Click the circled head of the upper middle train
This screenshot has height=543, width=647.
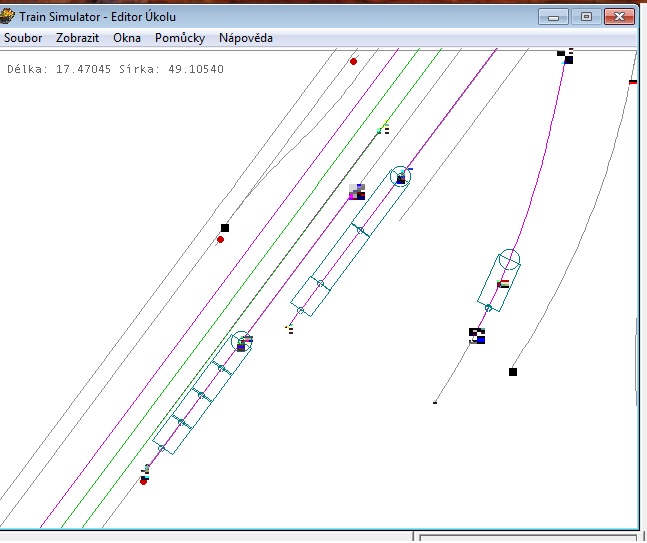click(x=400, y=177)
